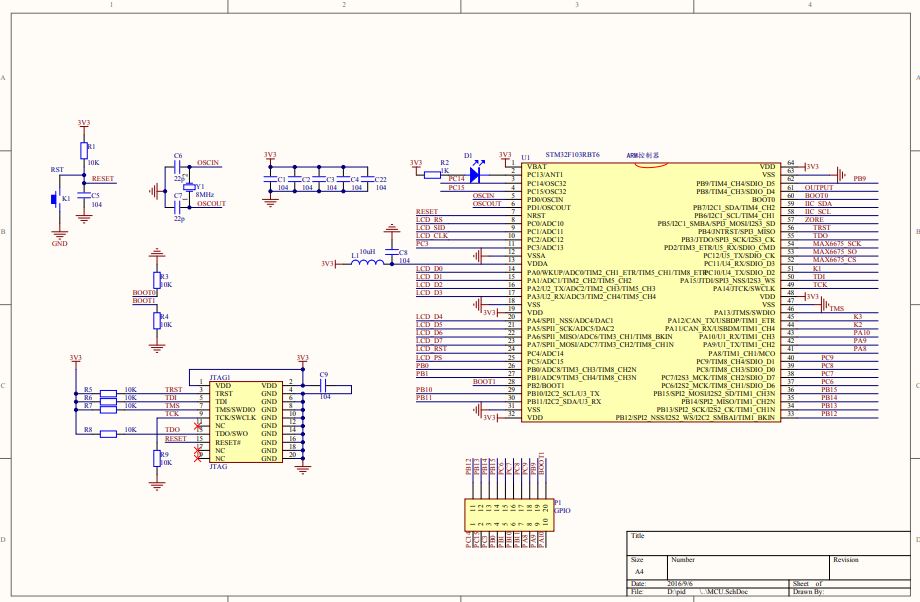This screenshot has height=602, width=920.
Task: Click the OUTPUT net label
Action: tap(818, 188)
